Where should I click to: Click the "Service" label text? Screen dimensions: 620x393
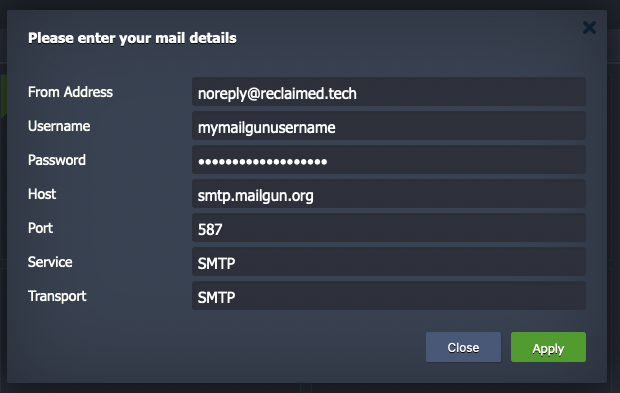coord(50,262)
